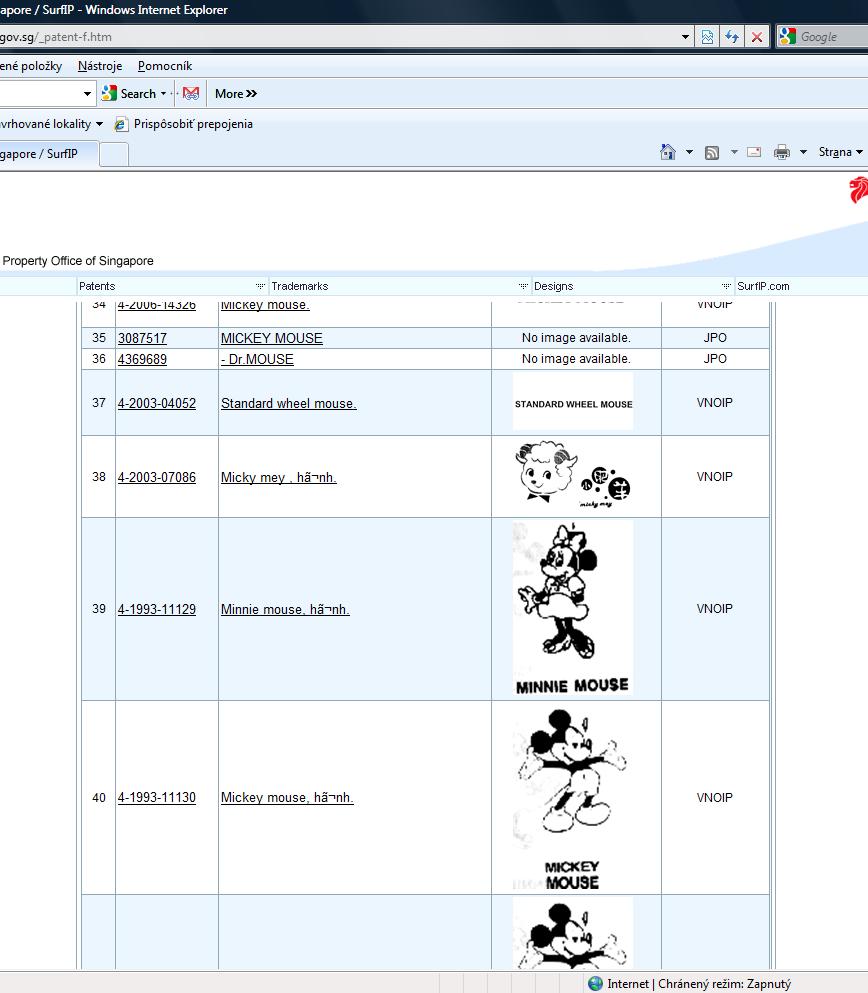
Task: Click the Google toolbar Search button
Action: pos(129,94)
